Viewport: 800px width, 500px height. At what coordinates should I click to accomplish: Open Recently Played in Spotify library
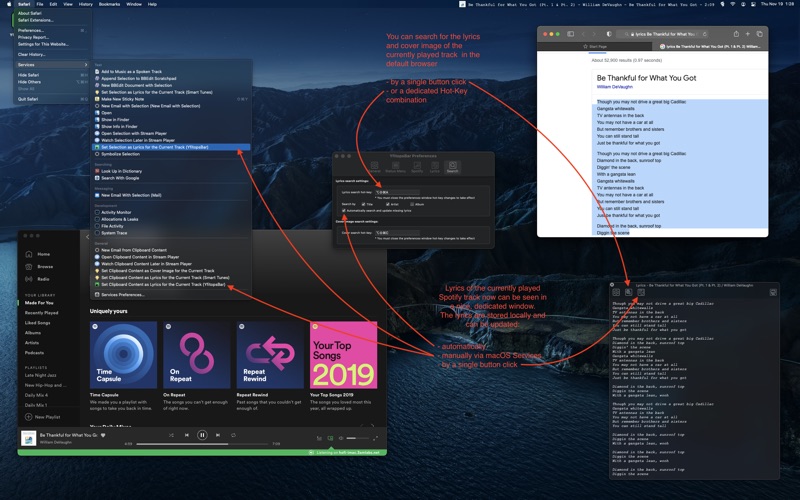pyautogui.click(x=41, y=313)
